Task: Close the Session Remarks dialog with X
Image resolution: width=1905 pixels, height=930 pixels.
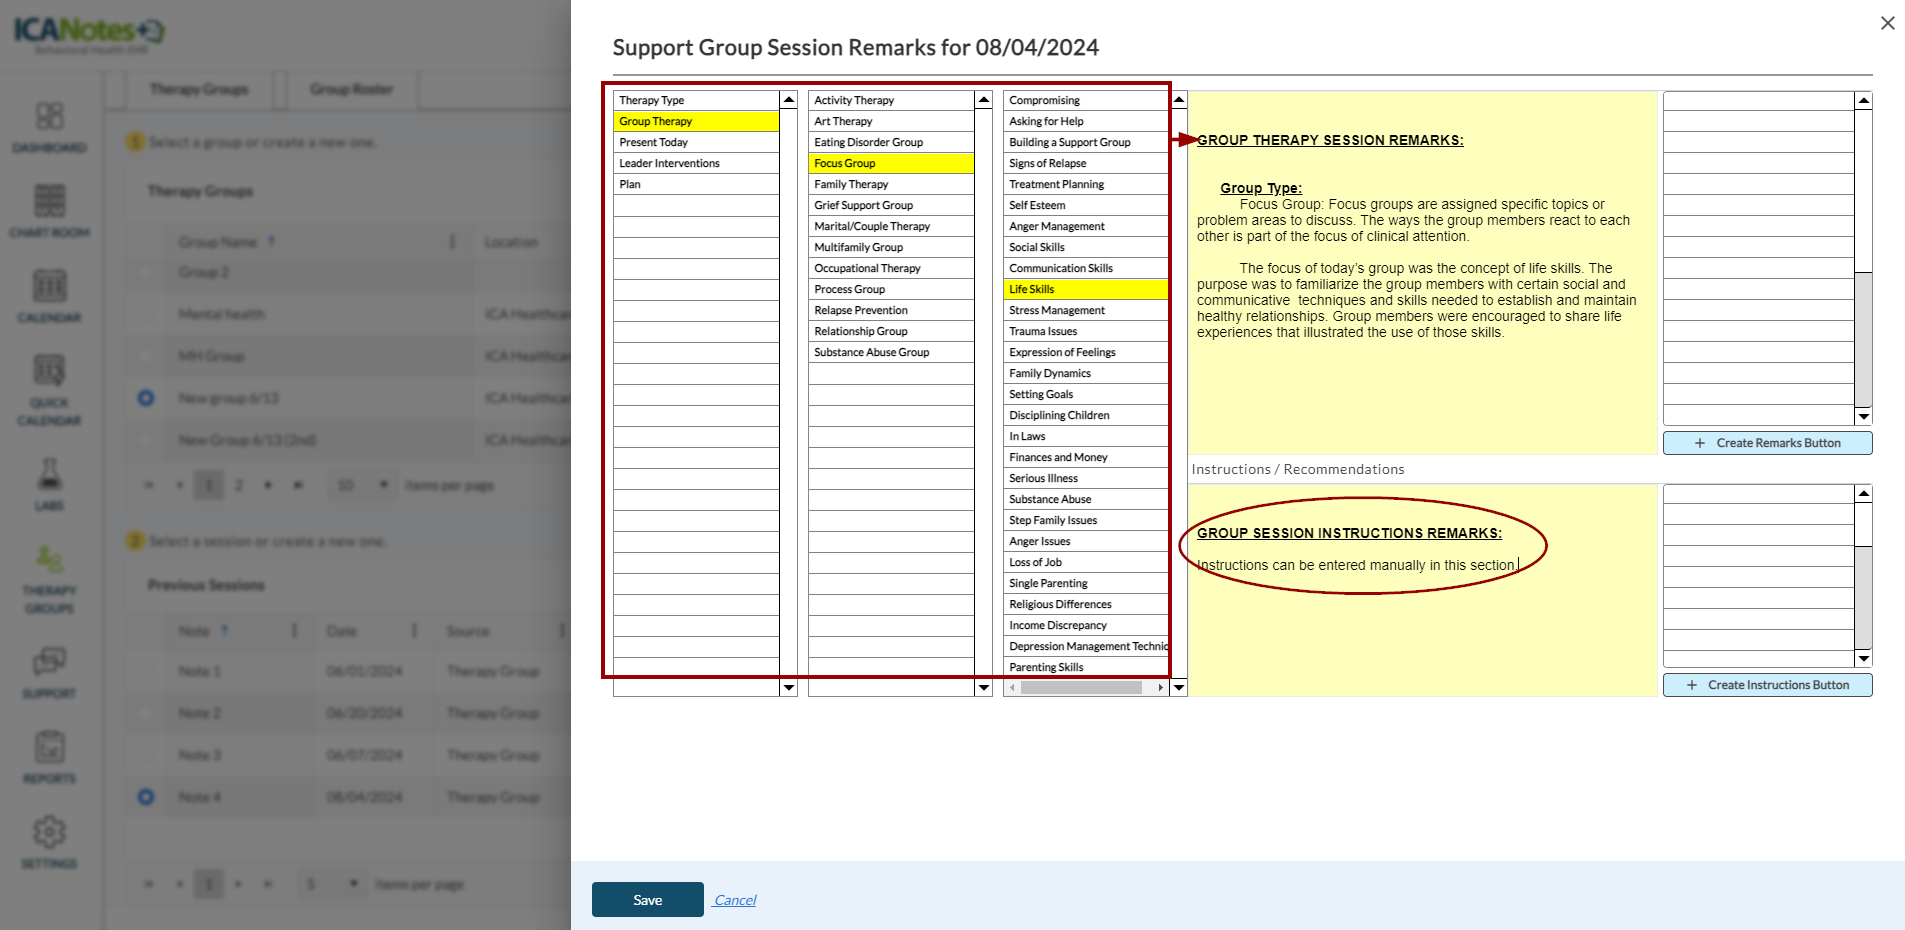Action: (x=1887, y=23)
